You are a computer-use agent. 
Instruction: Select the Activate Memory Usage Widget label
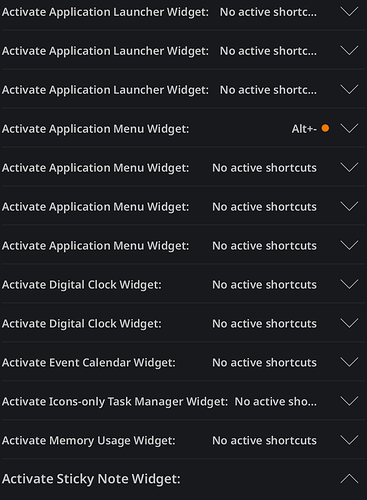tap(89, 441)
